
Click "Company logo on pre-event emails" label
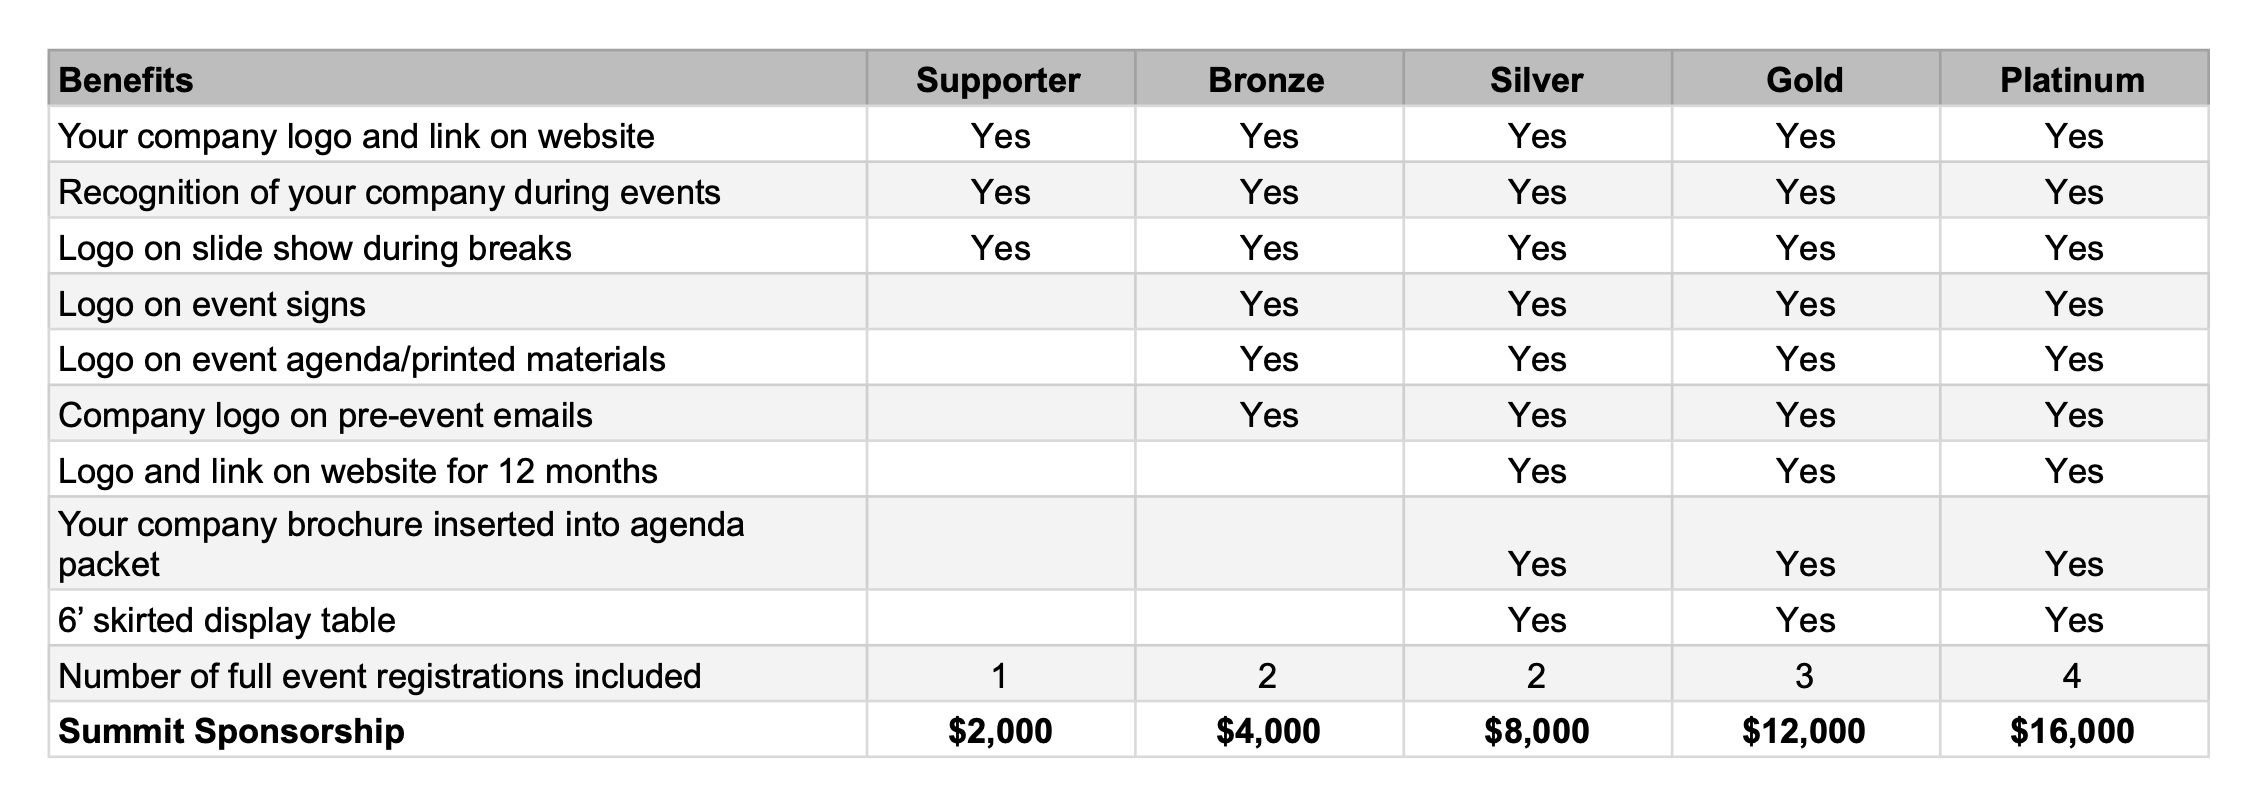pos(325,415)
